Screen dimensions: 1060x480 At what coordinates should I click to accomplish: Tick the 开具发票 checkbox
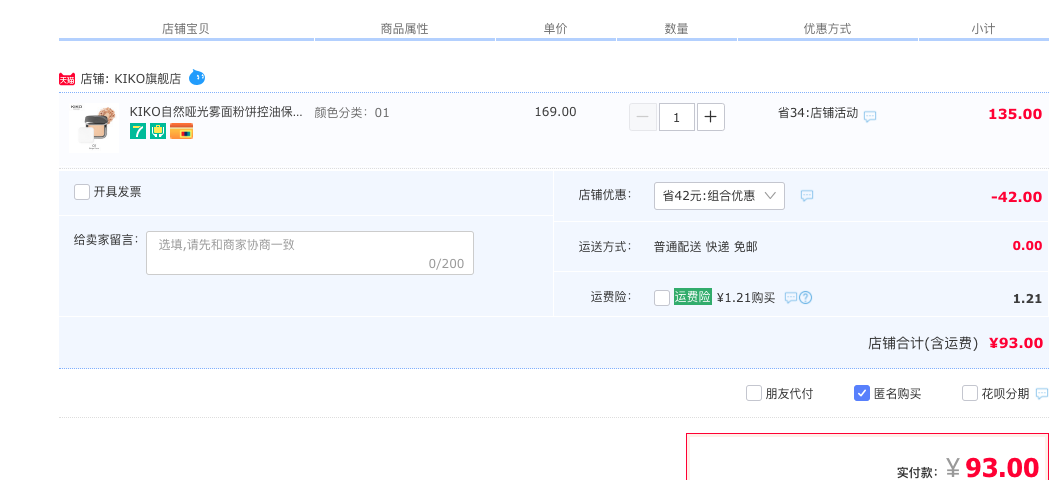pos(82,192)
